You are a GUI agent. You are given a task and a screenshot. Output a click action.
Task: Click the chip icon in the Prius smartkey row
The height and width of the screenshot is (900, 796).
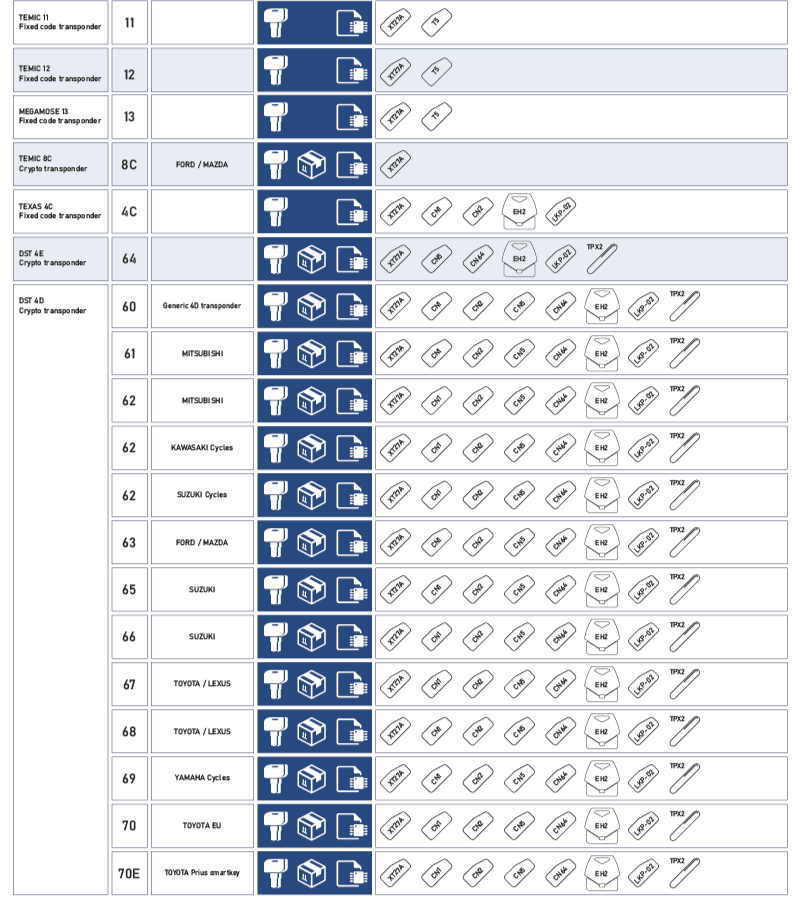click(351, 873)
